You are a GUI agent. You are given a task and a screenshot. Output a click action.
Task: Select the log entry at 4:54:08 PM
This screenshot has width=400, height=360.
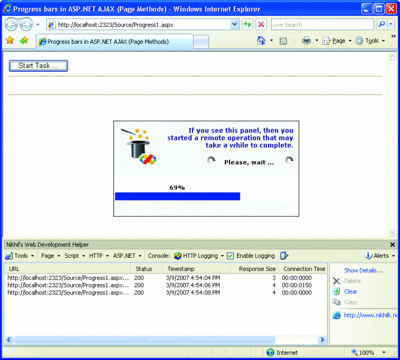coord(166,293)
